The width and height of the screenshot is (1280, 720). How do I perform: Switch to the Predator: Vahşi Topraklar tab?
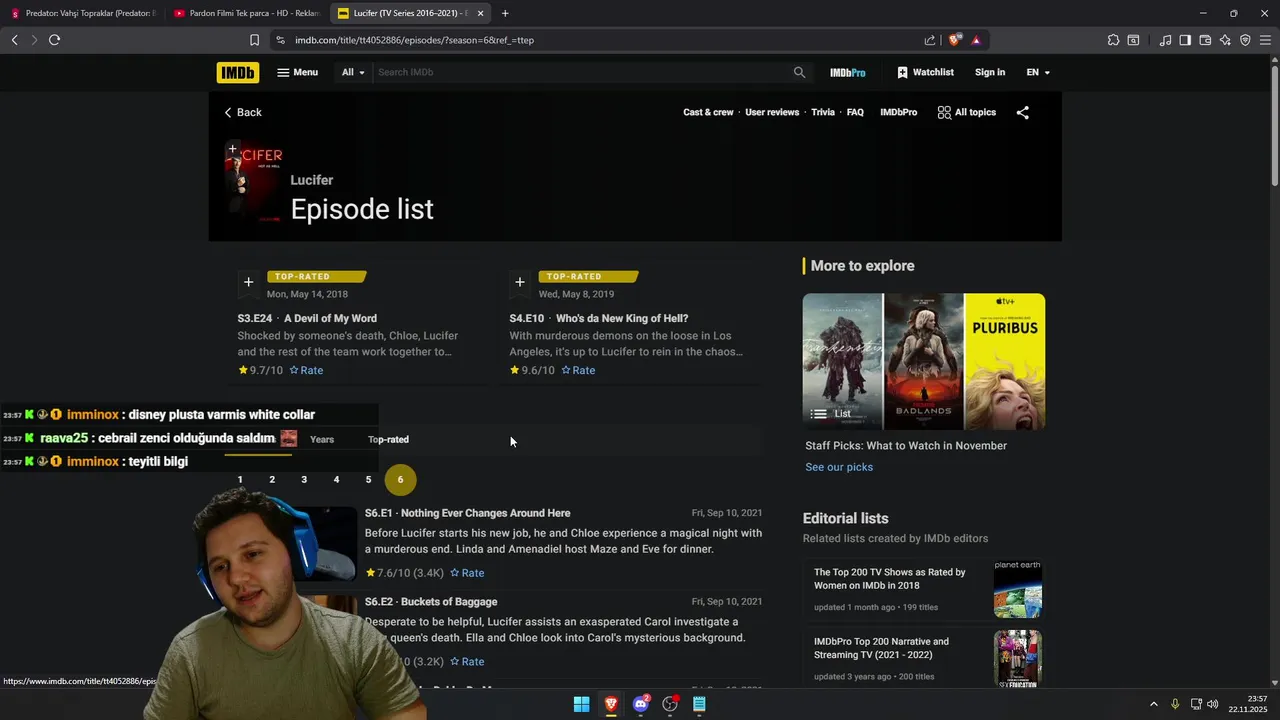pyautogui.click(x=82, y=13)
